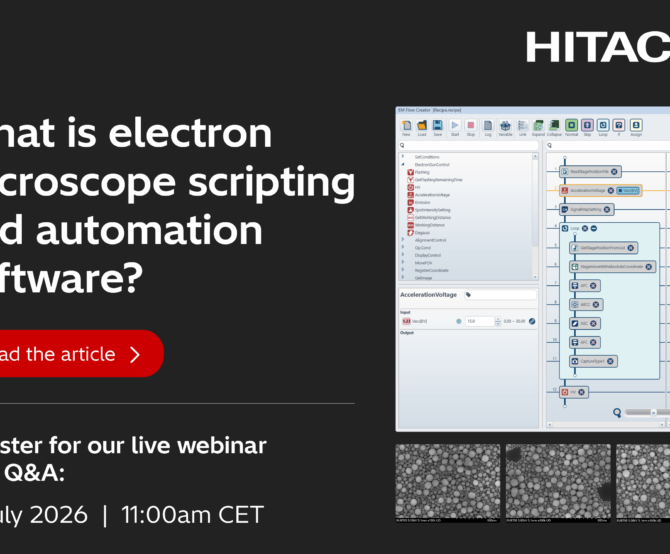Click the tag field beside AccelerationVoltage

point(500,295)
